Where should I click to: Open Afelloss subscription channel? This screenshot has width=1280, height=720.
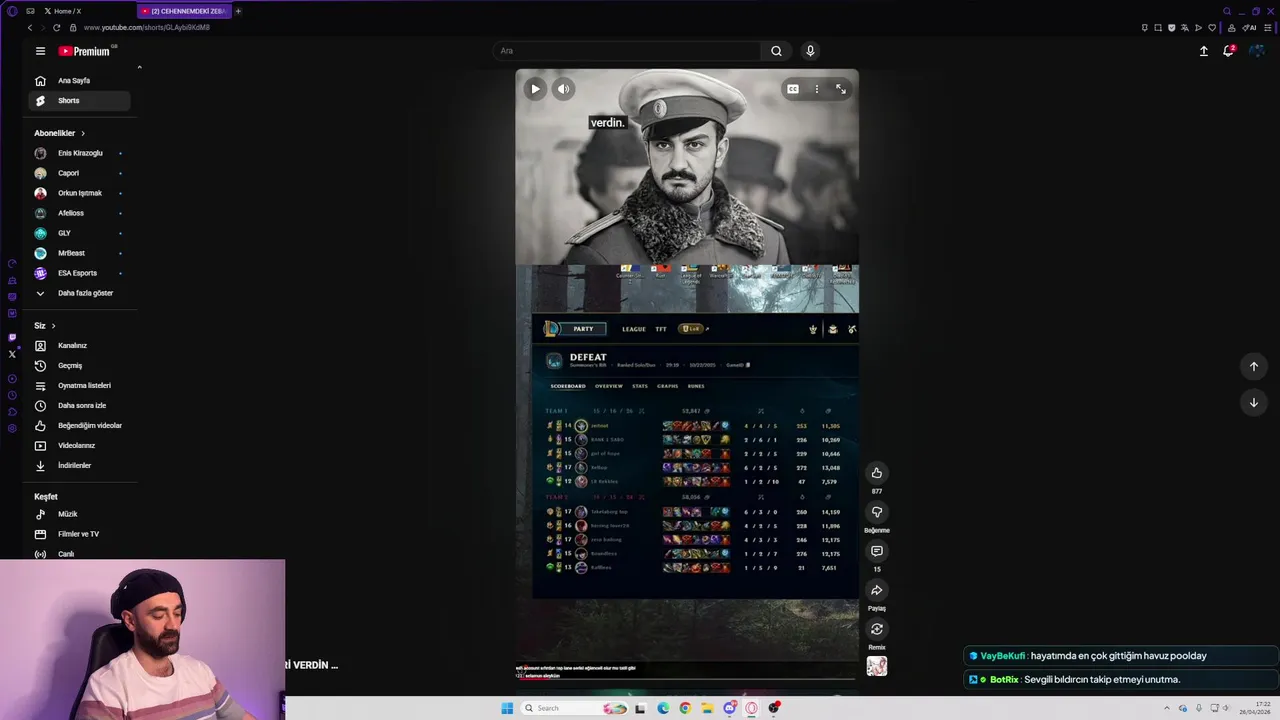80,213
